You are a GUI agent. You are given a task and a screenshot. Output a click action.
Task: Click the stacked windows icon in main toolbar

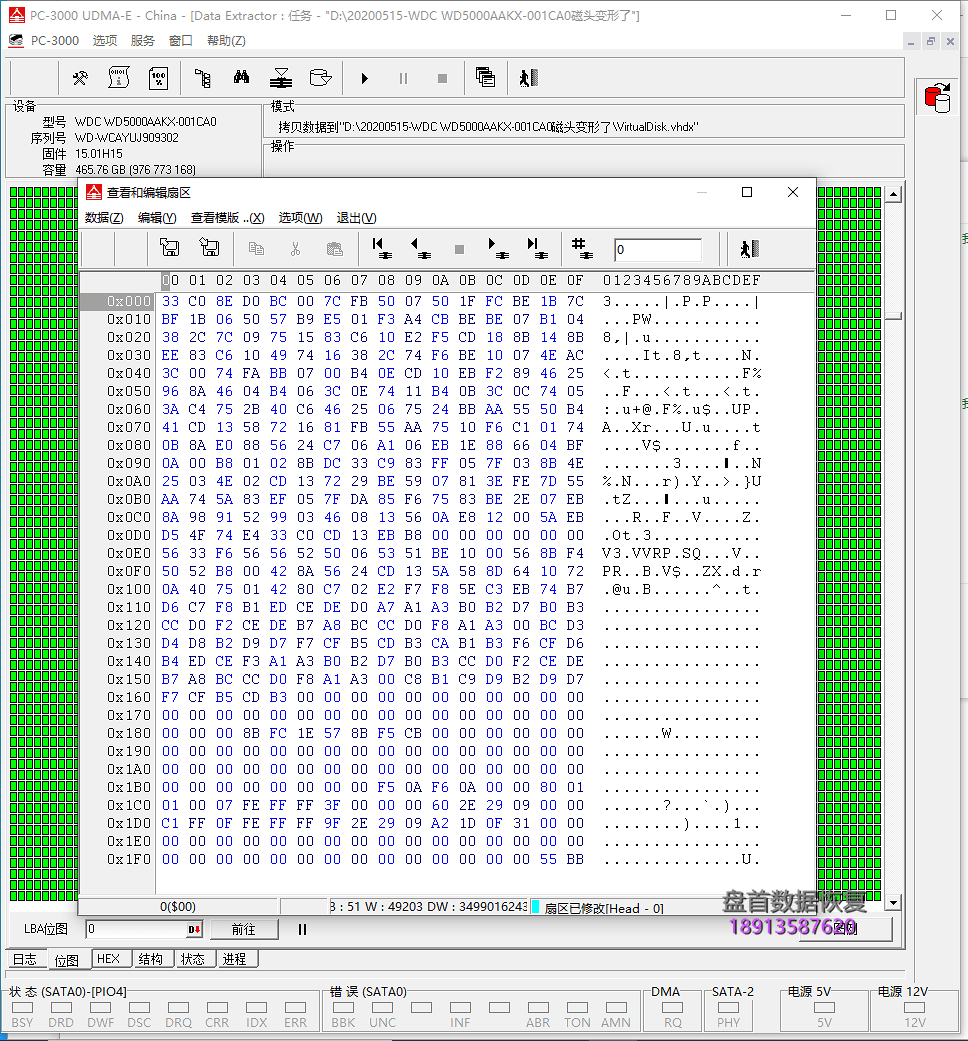tap(485, 78)
